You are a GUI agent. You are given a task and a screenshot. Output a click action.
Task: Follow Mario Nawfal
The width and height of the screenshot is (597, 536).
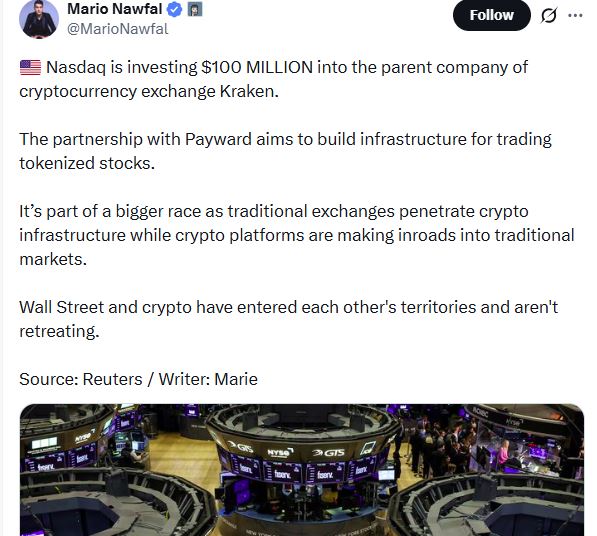coord(492,15)
